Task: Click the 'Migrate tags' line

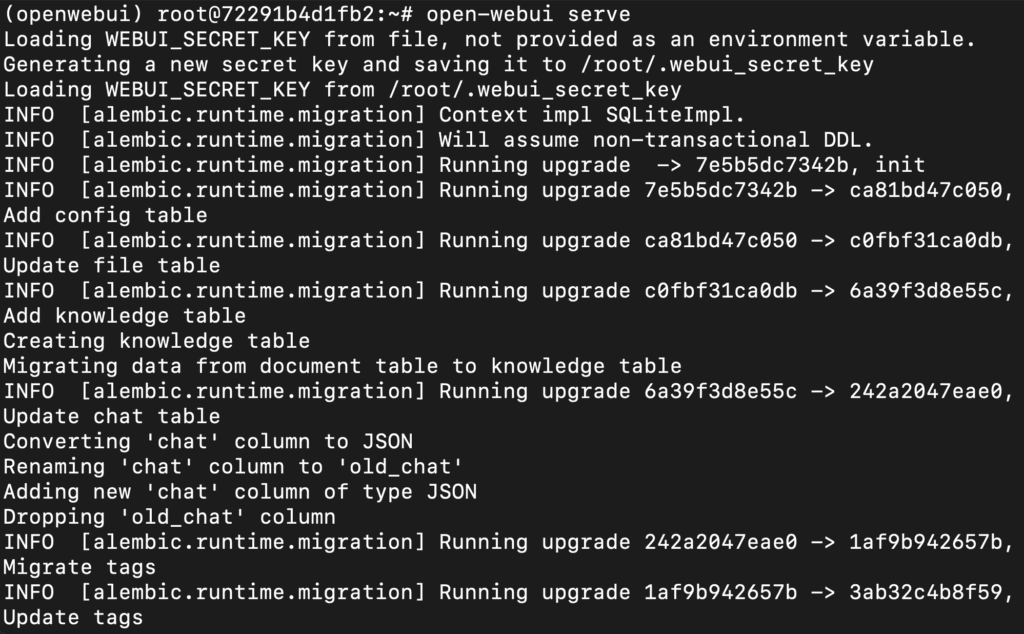Action: 79,567
